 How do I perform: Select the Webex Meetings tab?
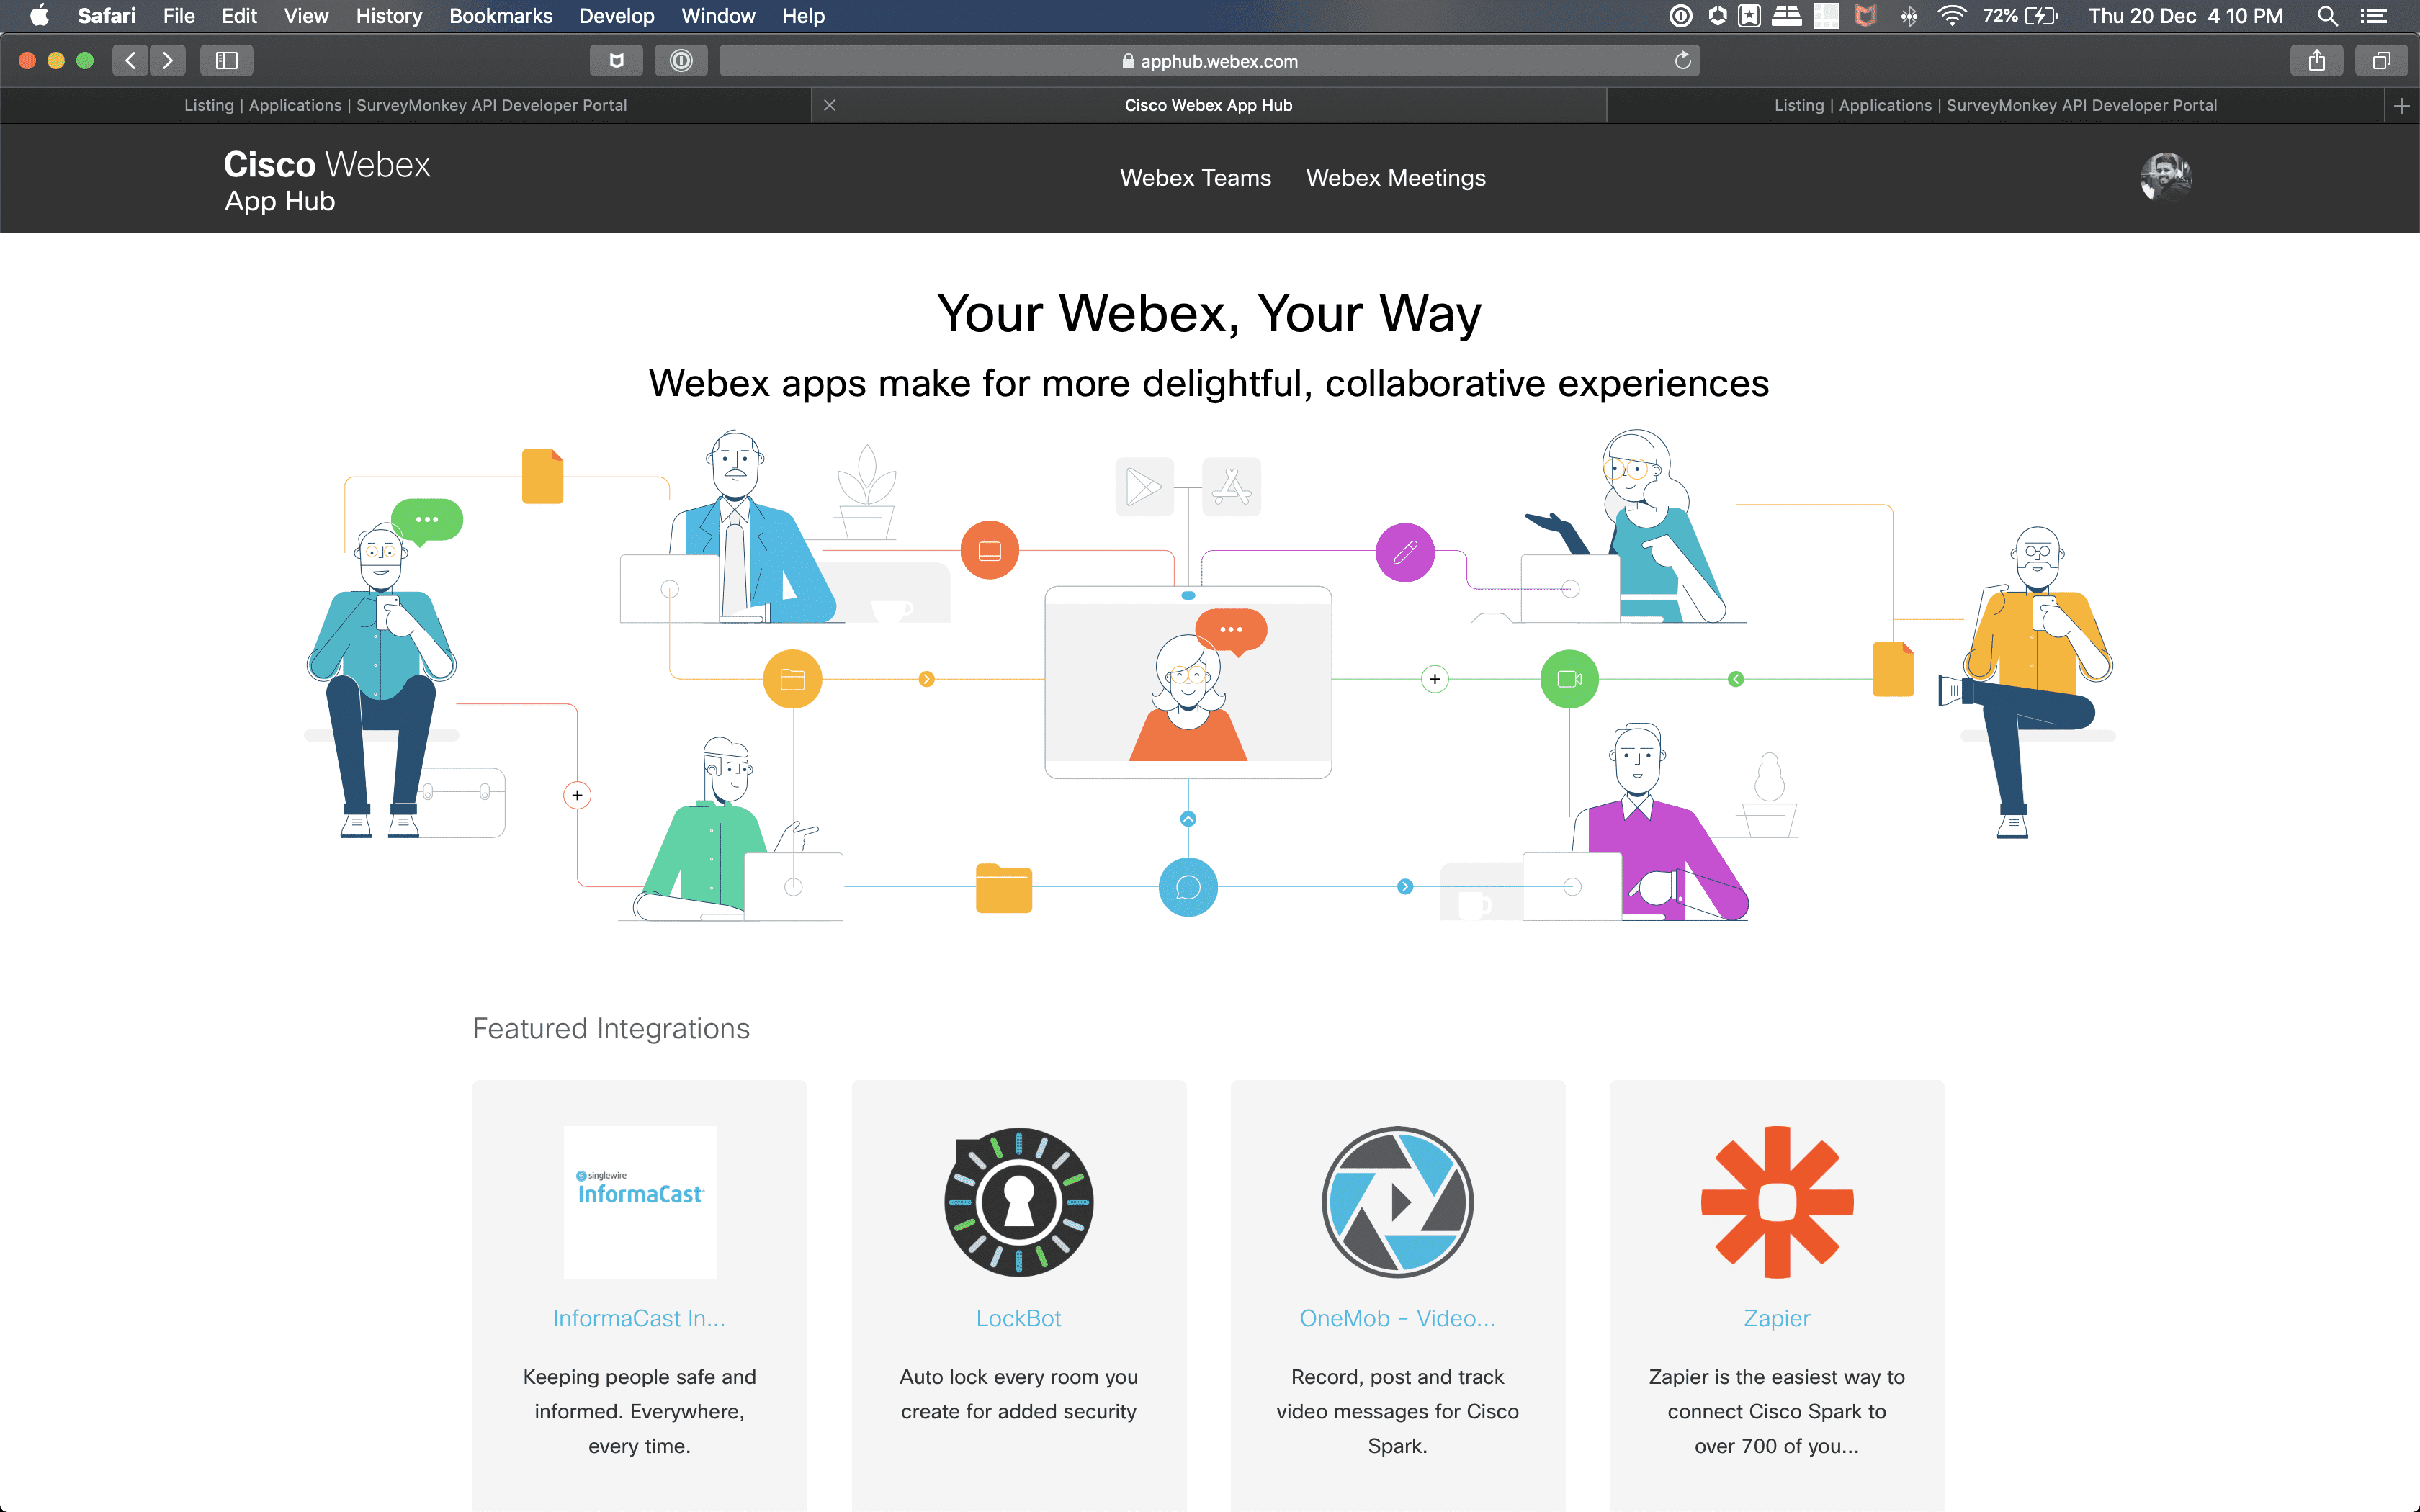[1394, 176]
